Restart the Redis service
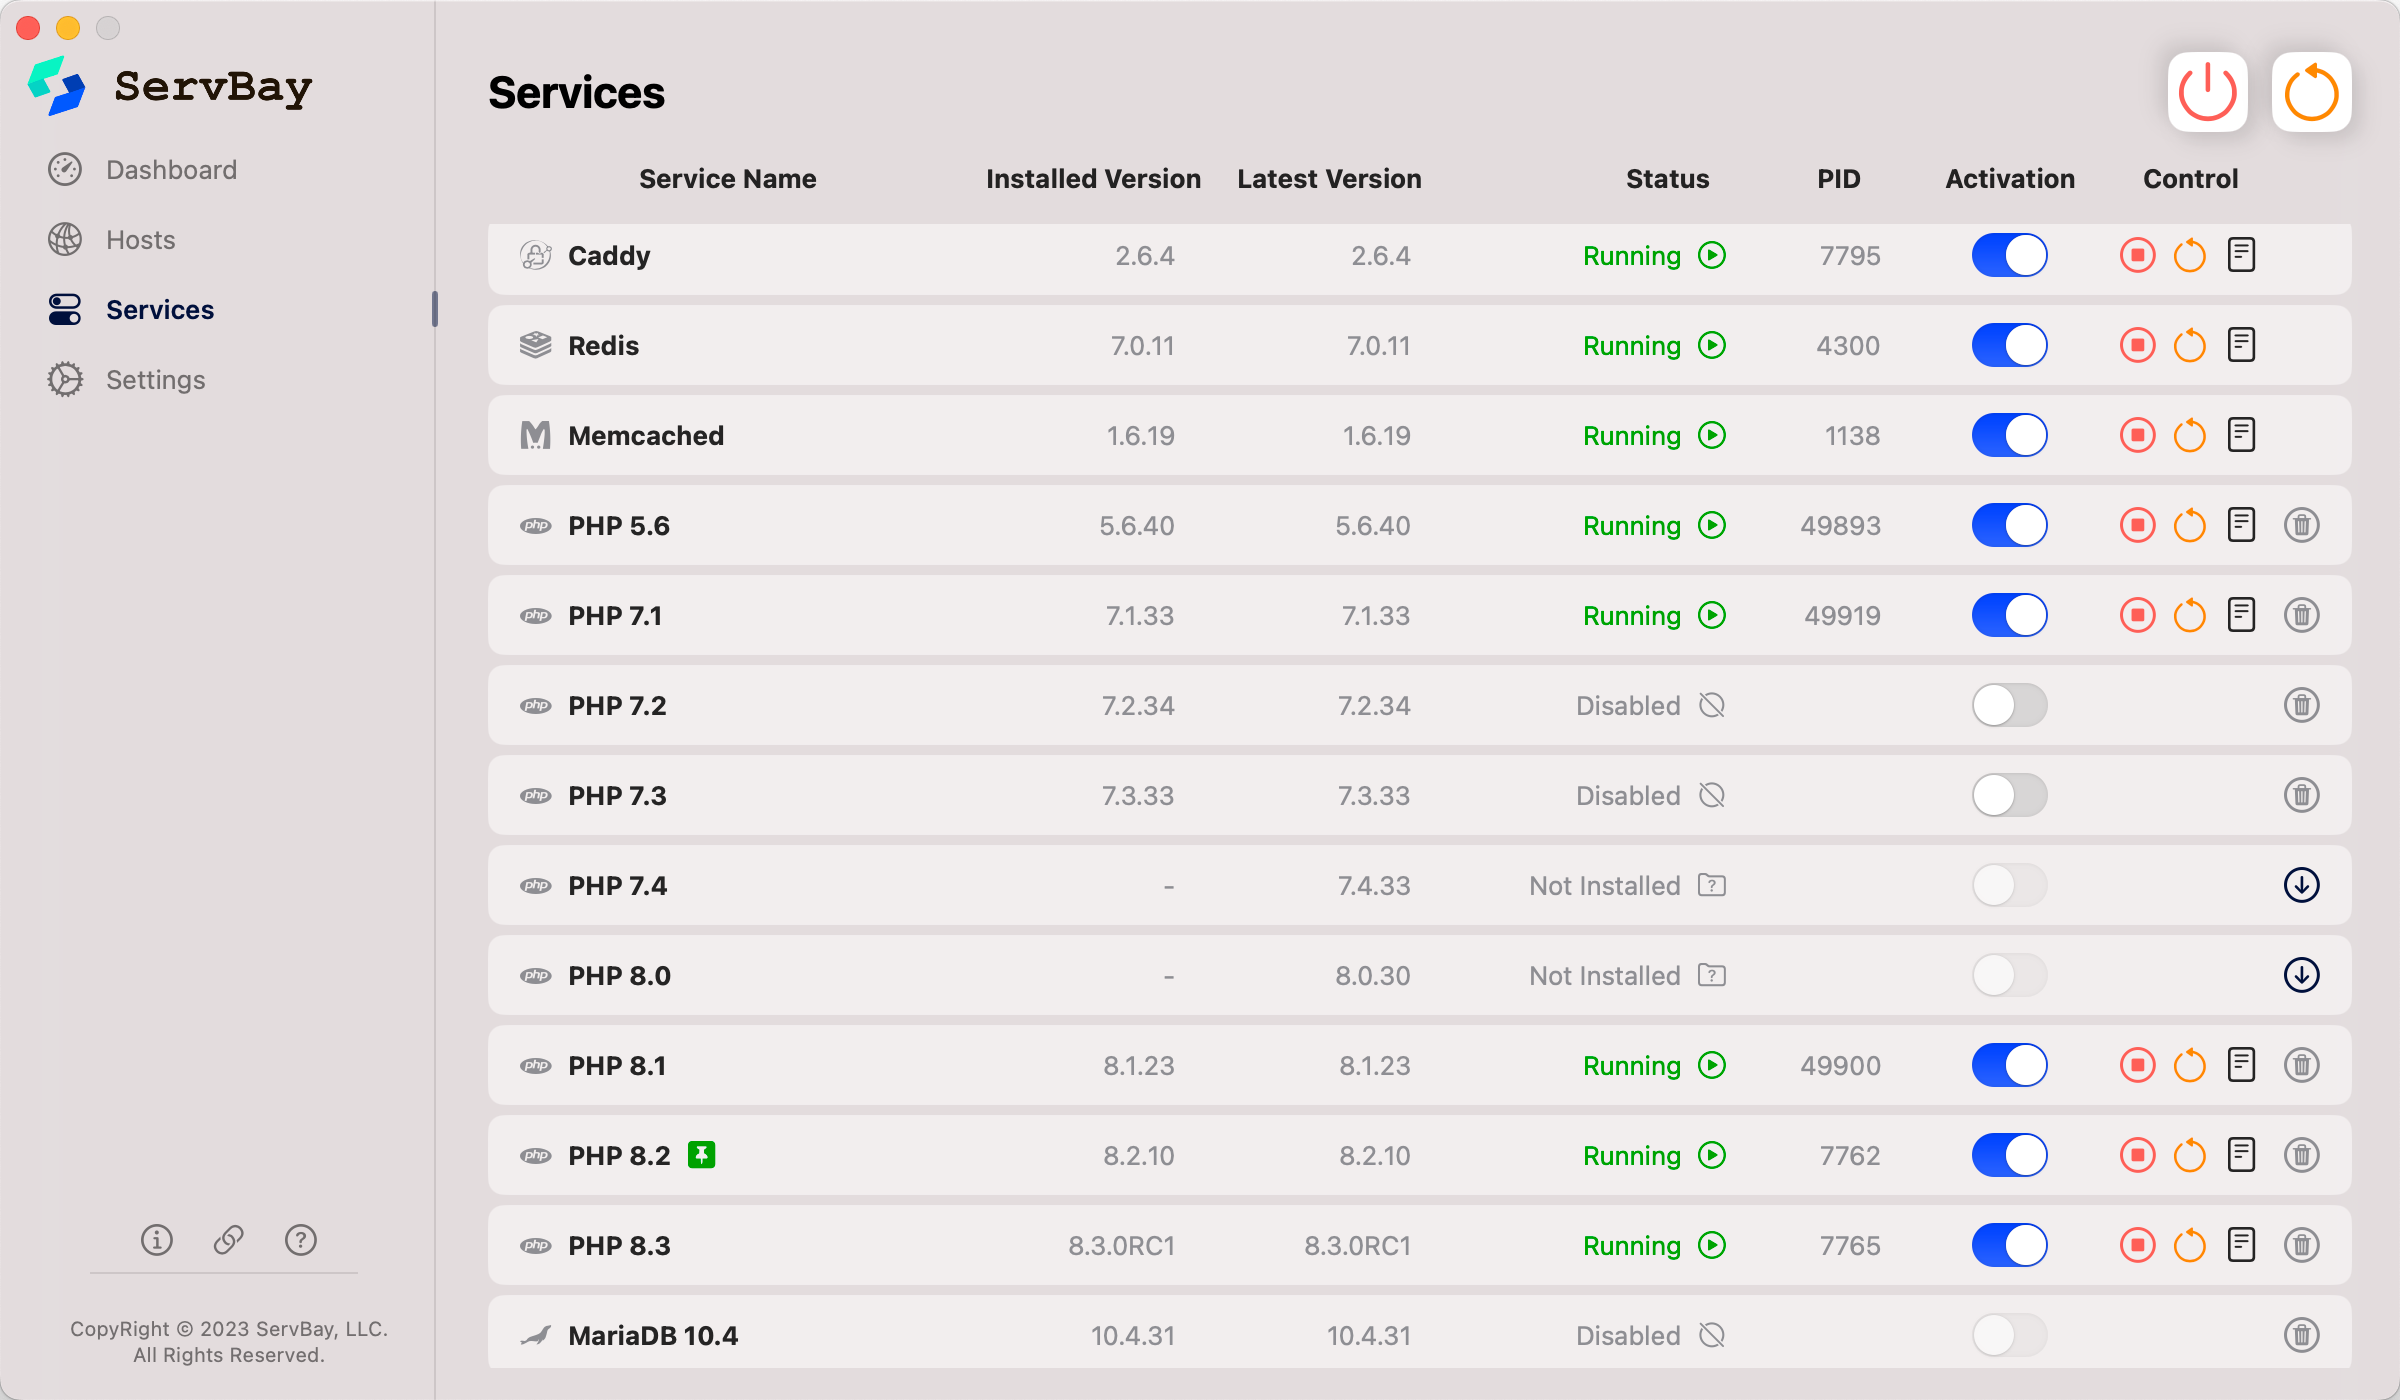 pyautogui.click(x=2189, y=345)
